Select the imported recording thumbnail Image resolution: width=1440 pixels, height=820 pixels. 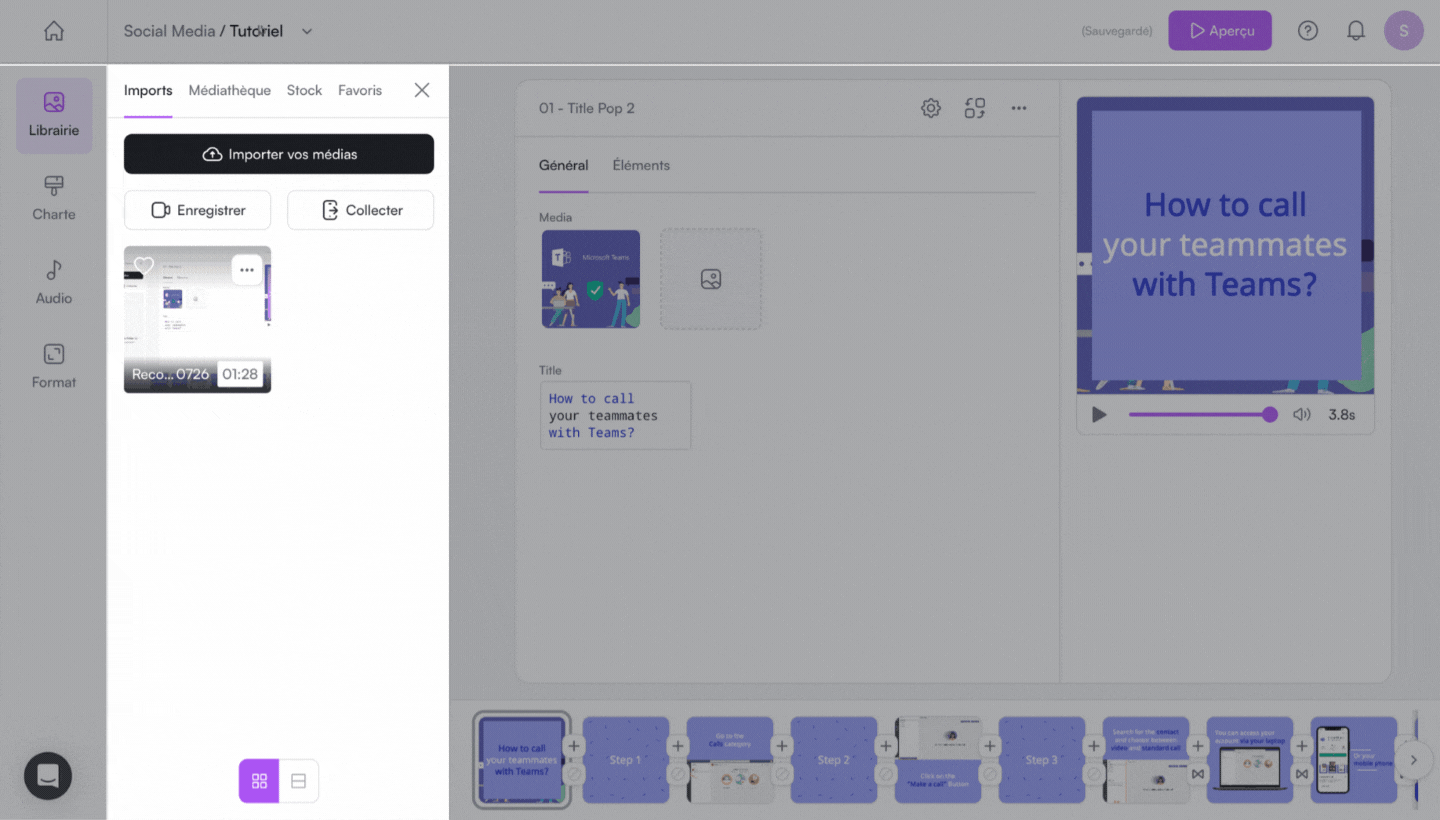pyautogui.click(x=197, y=320)
